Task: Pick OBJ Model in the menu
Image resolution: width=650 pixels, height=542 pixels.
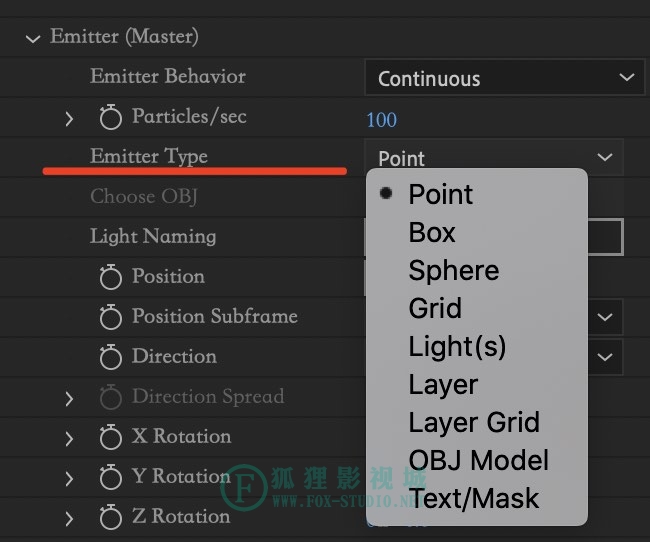Action: coord(477,460)
